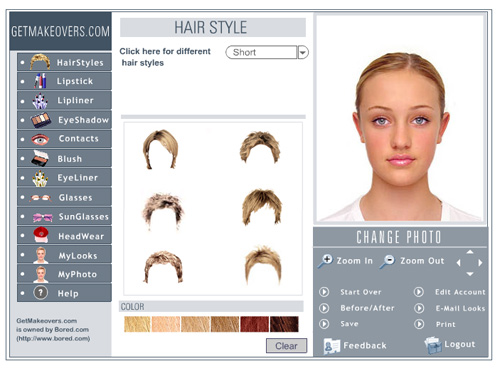Click the Logout printer-like icon
This screenshot has width=500, height=371.
(x=433, y=345)
